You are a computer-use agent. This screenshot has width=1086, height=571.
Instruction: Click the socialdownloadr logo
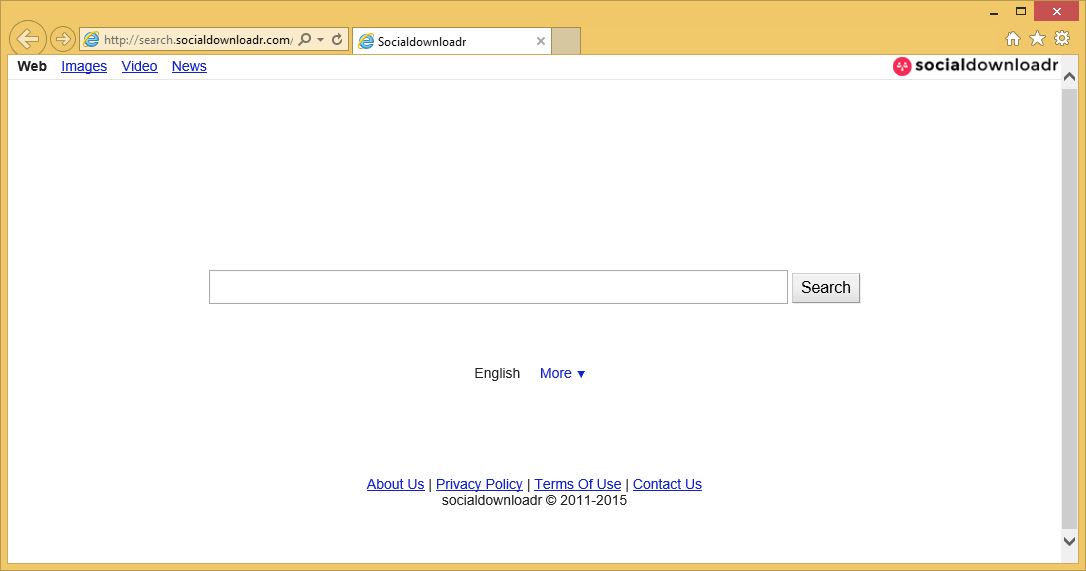[975, 66]
